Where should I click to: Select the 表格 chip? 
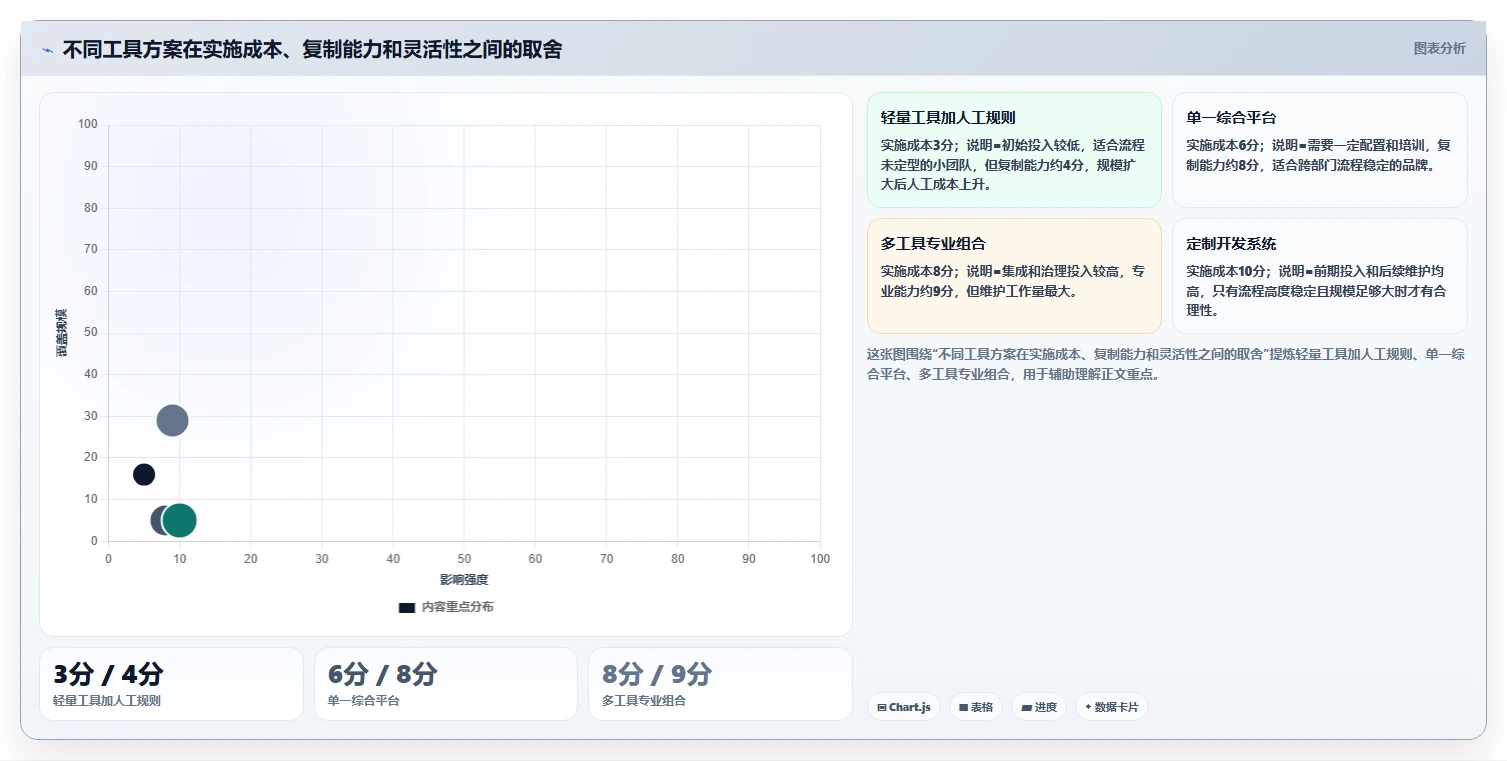coord(976,707)
